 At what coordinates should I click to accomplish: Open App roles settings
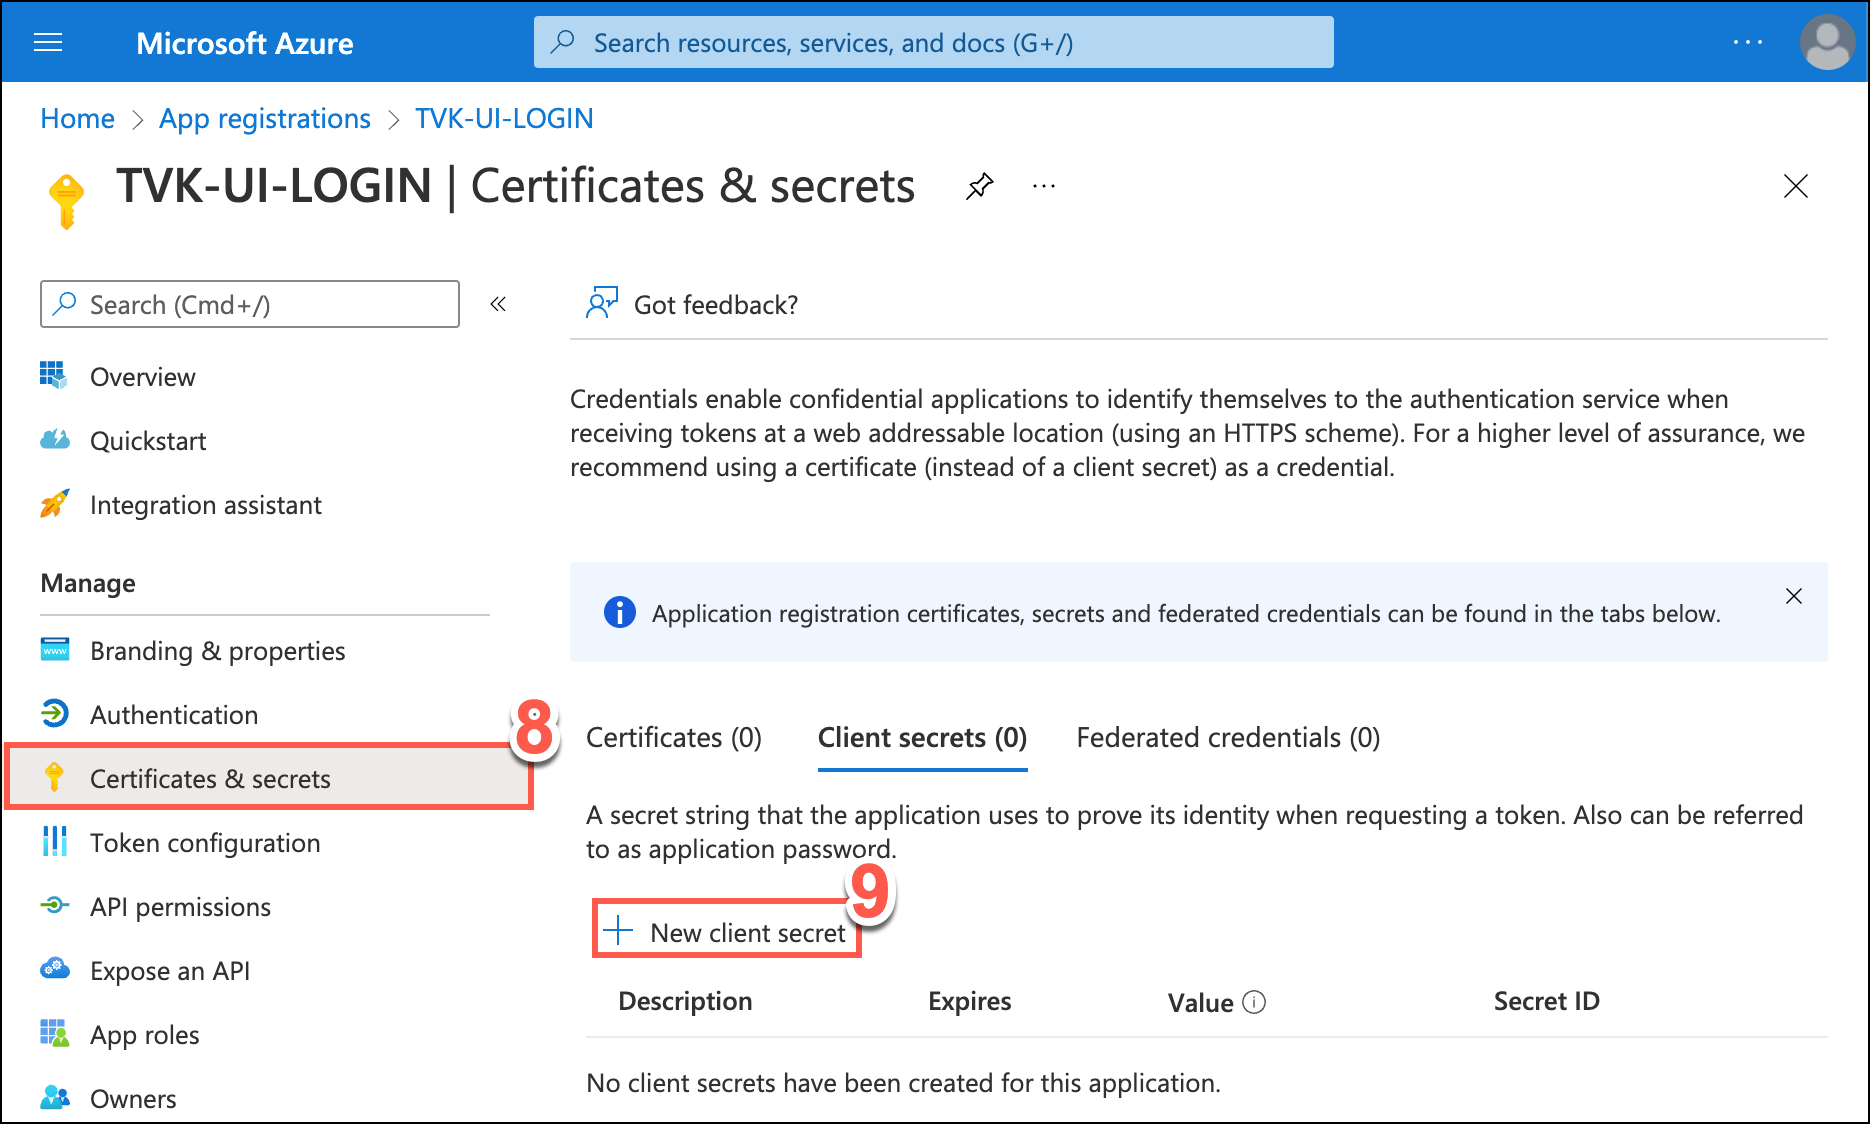point(144,1034)
